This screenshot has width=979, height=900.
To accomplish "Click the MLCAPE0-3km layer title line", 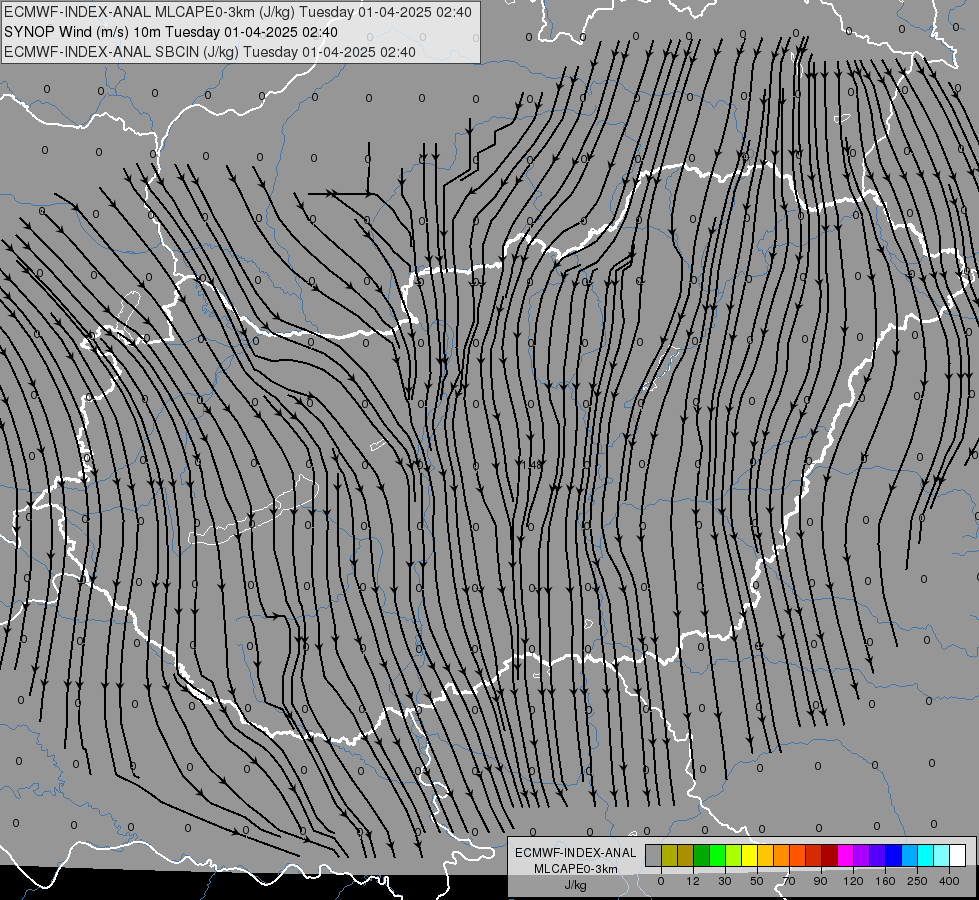I will pyautogui.click(x=237, y=12).
